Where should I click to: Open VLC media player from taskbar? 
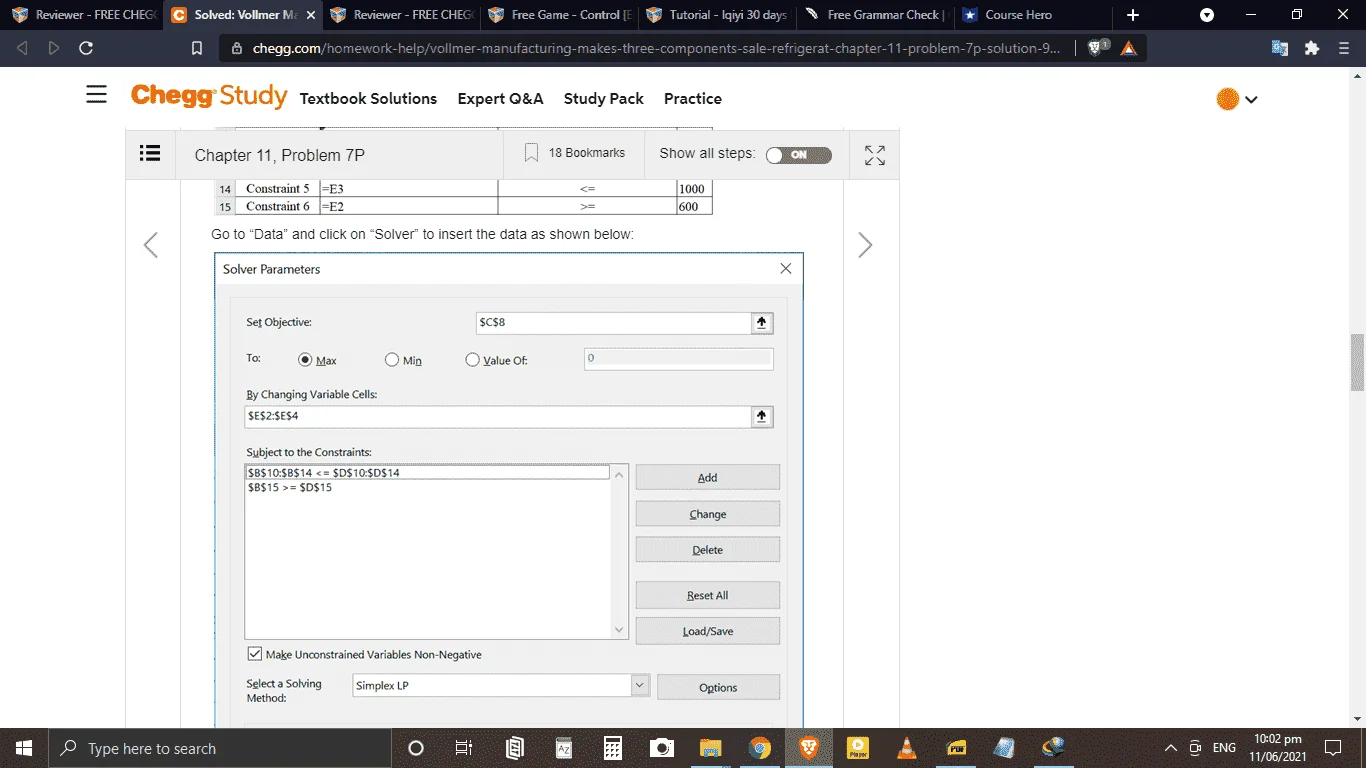click(907, 748)
